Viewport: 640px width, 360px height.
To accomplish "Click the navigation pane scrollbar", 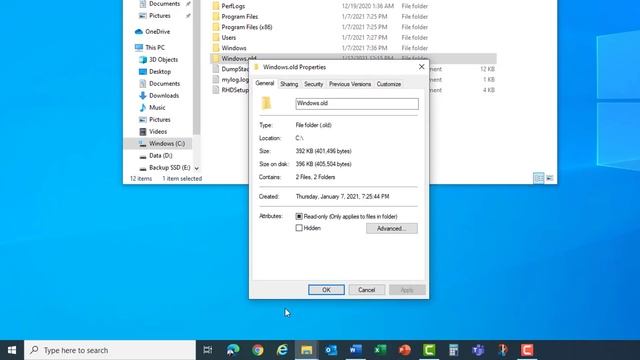I will 197,67.
